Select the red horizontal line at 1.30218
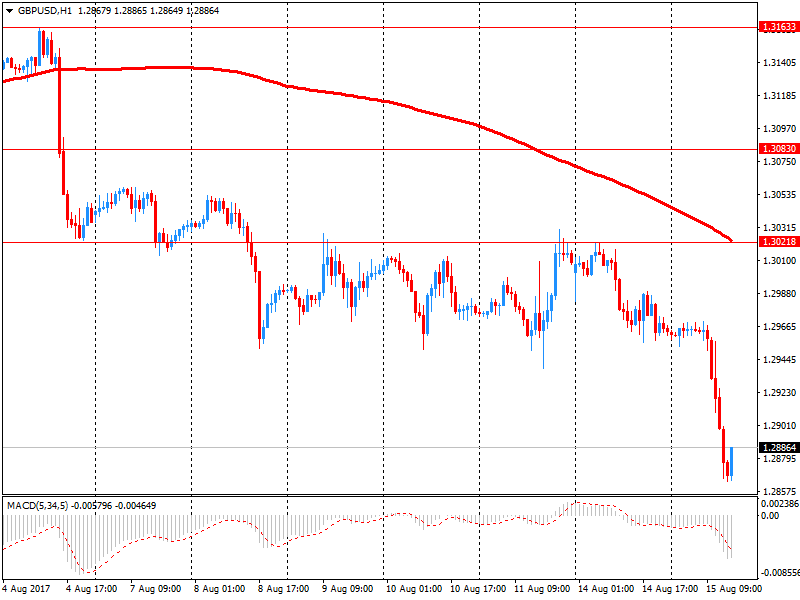The width and height of the screenshot is (800, 600). (x=400, y=242)
